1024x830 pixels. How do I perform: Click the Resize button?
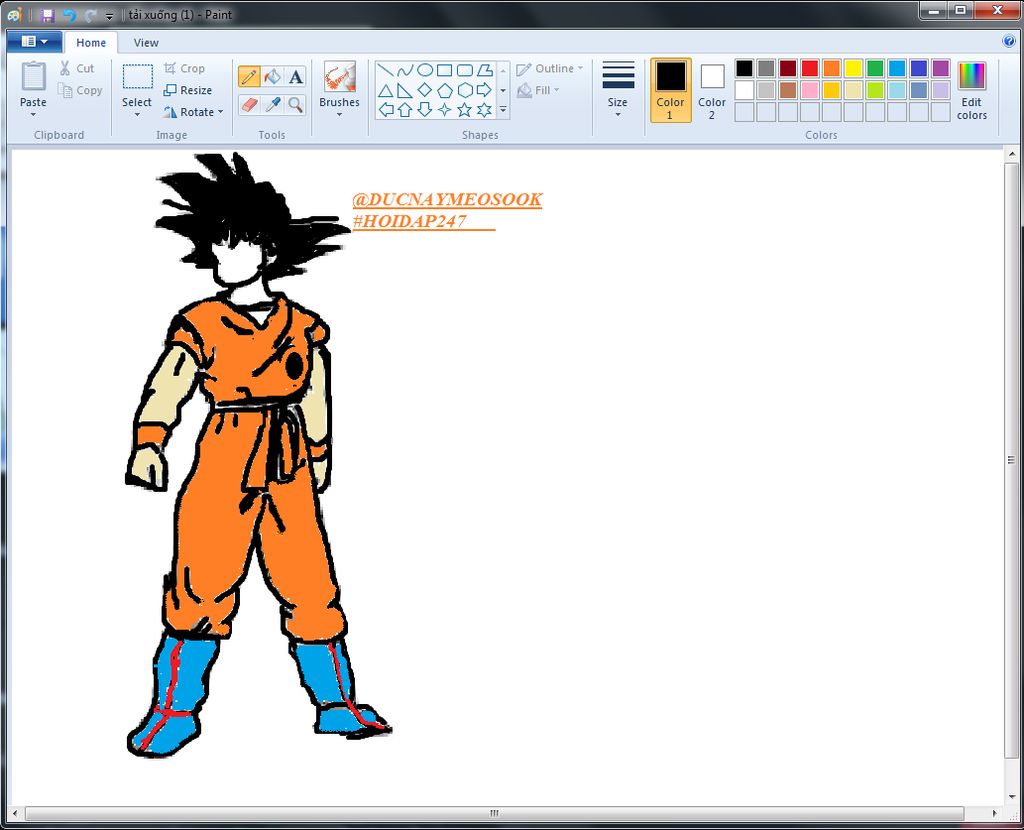(188, 90)
